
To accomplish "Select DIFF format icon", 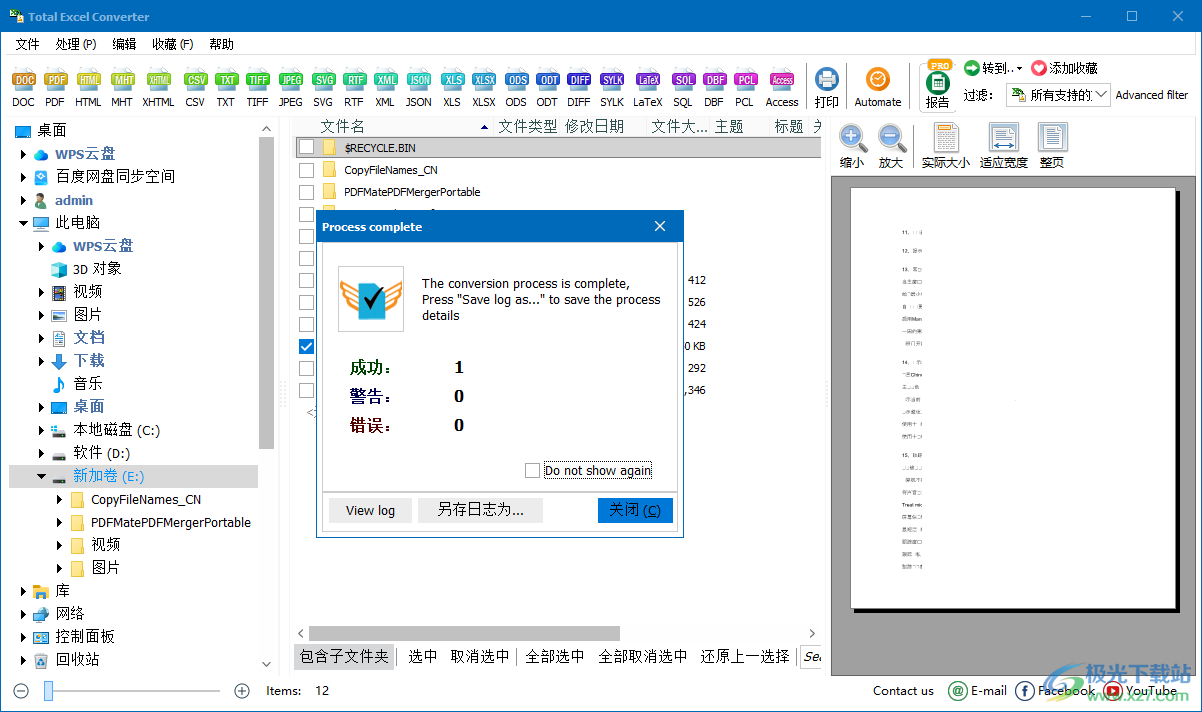I will point(579,88).
